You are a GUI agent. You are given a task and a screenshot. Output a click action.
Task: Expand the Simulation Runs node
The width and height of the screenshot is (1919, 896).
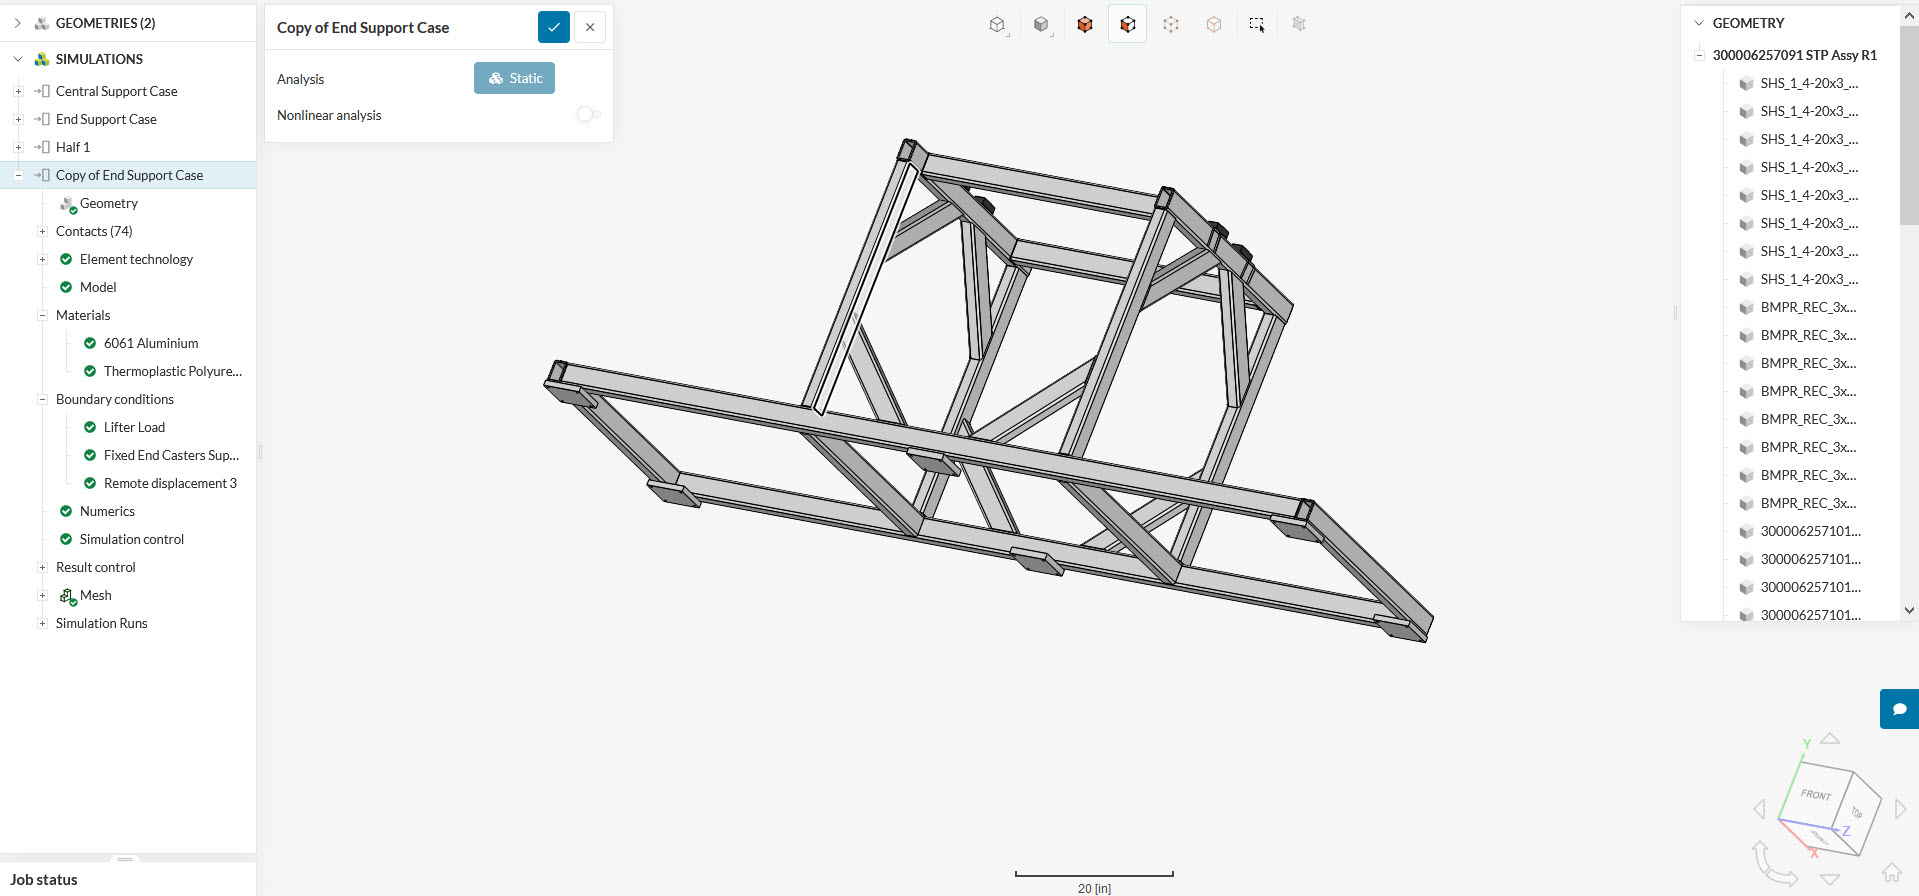(x=42, y=623)
